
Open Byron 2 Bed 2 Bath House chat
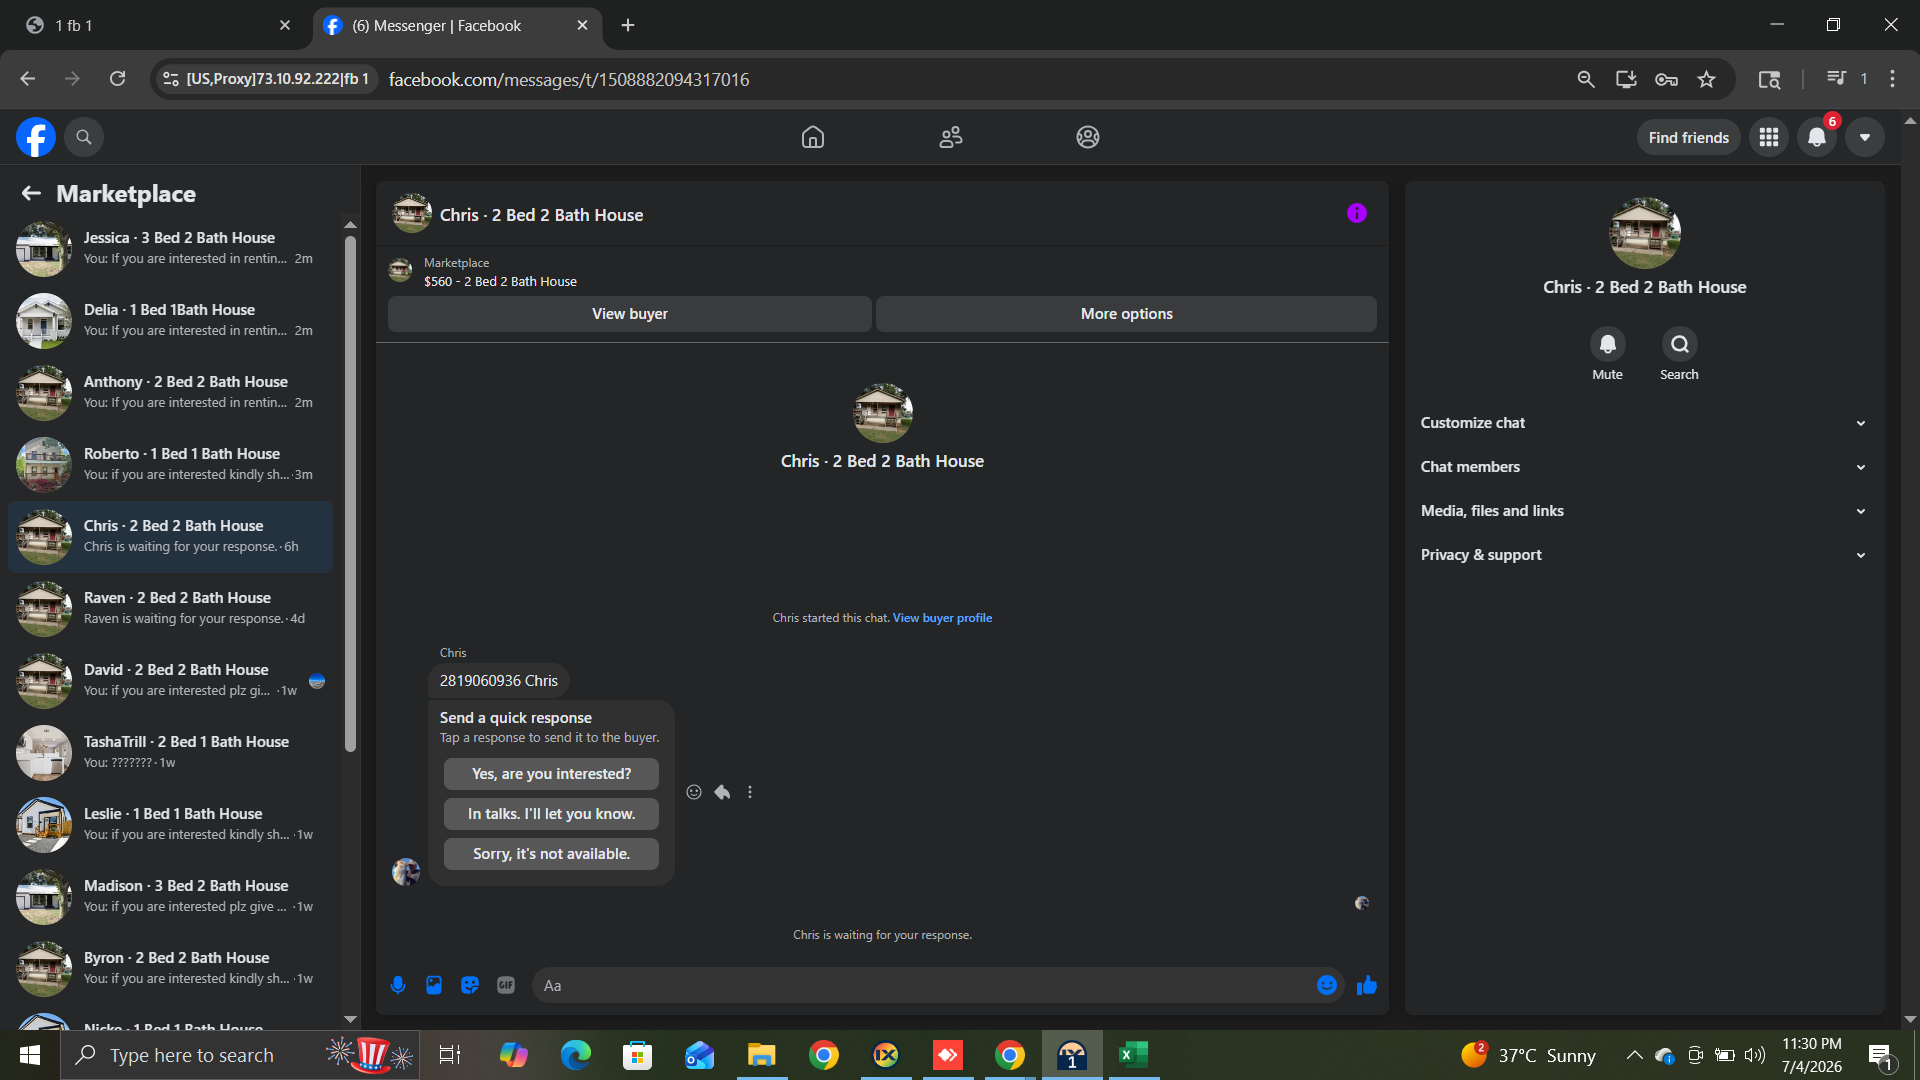(x=170, y=968)
